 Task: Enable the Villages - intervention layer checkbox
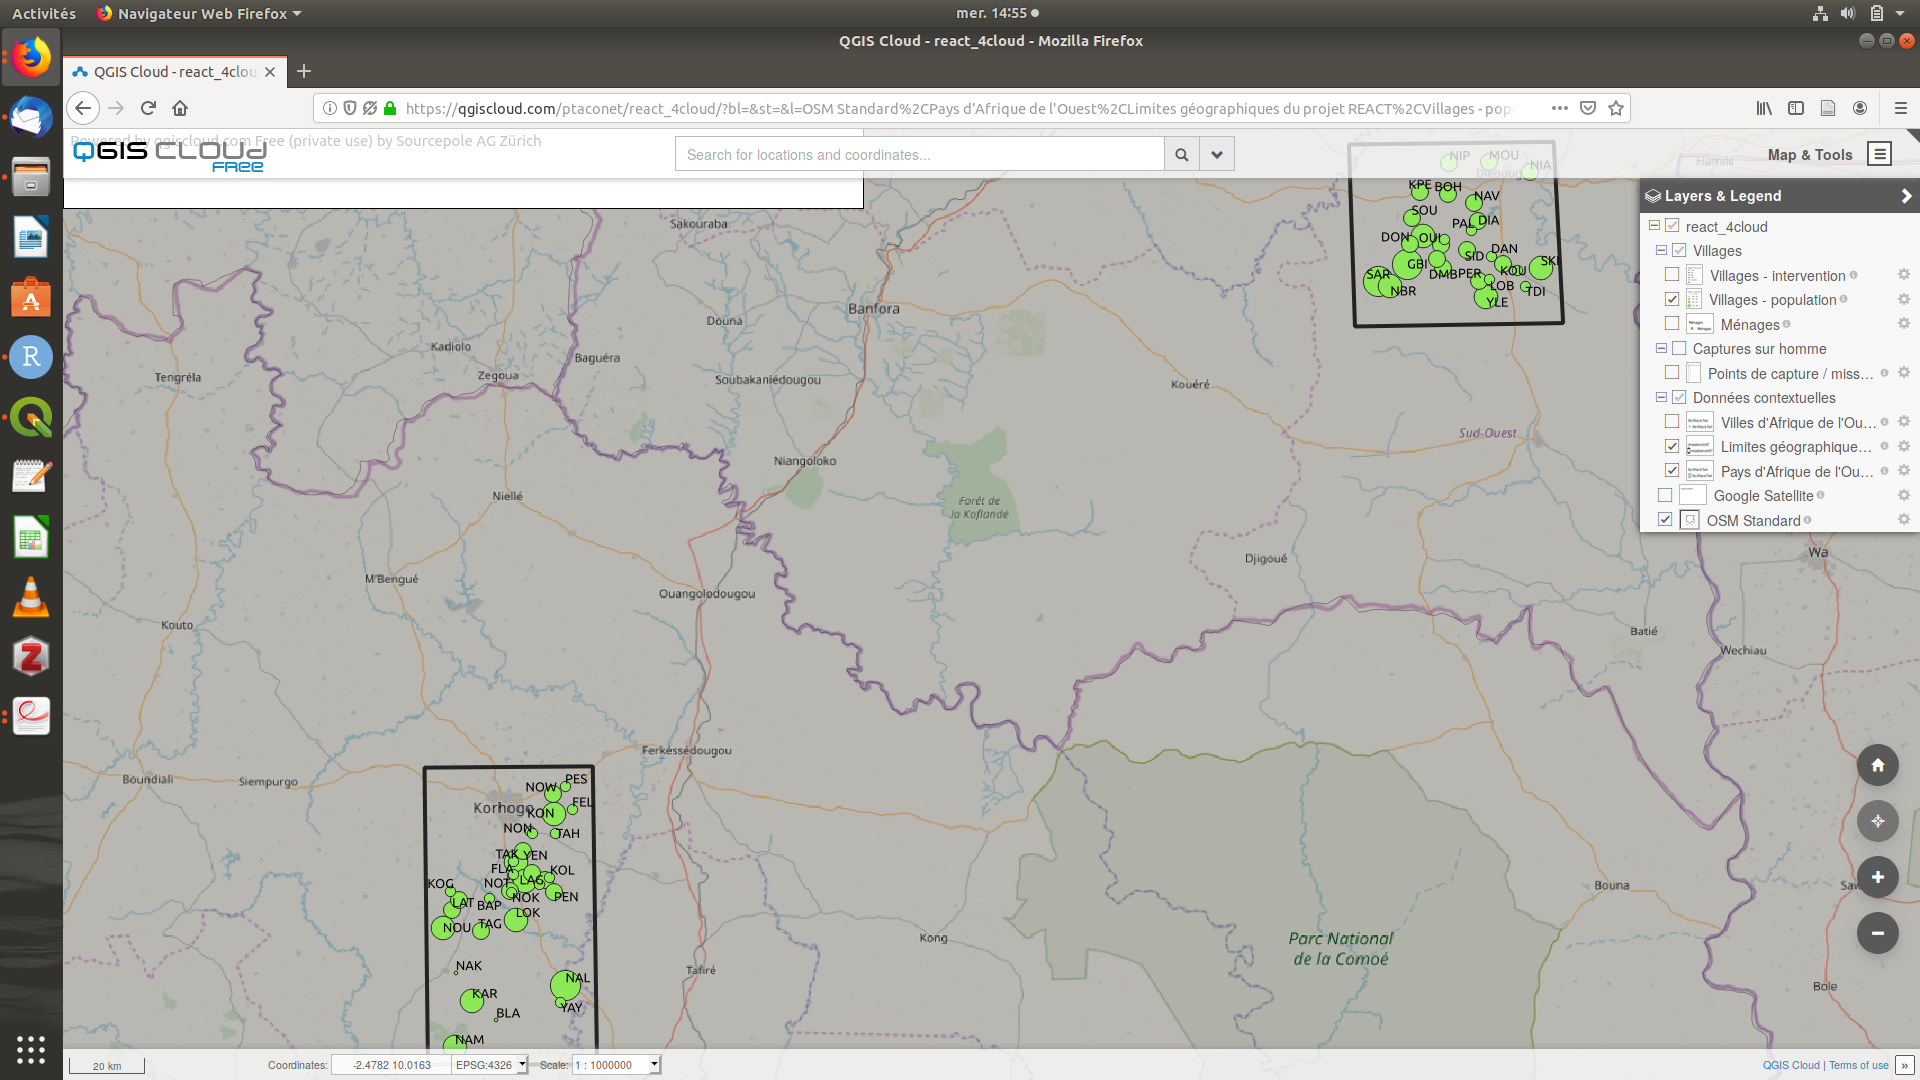1672,275
